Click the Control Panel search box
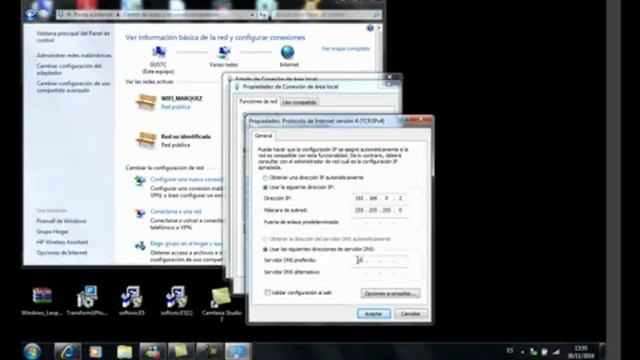 (x=327, y=15)
